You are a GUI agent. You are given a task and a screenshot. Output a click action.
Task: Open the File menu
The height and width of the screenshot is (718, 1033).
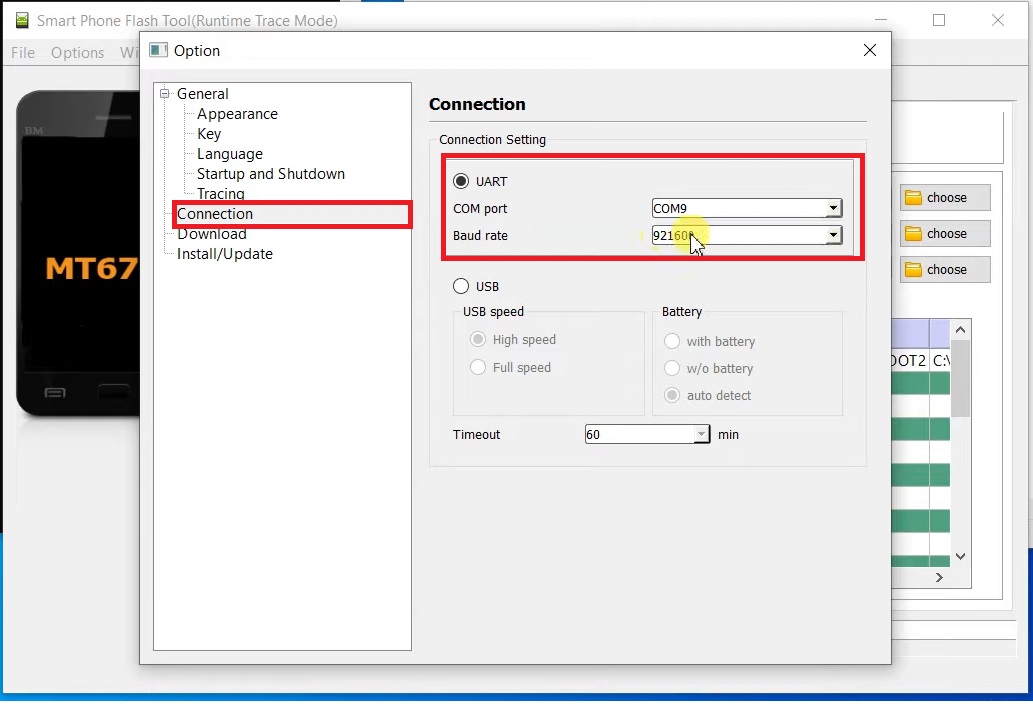(22, 53)
